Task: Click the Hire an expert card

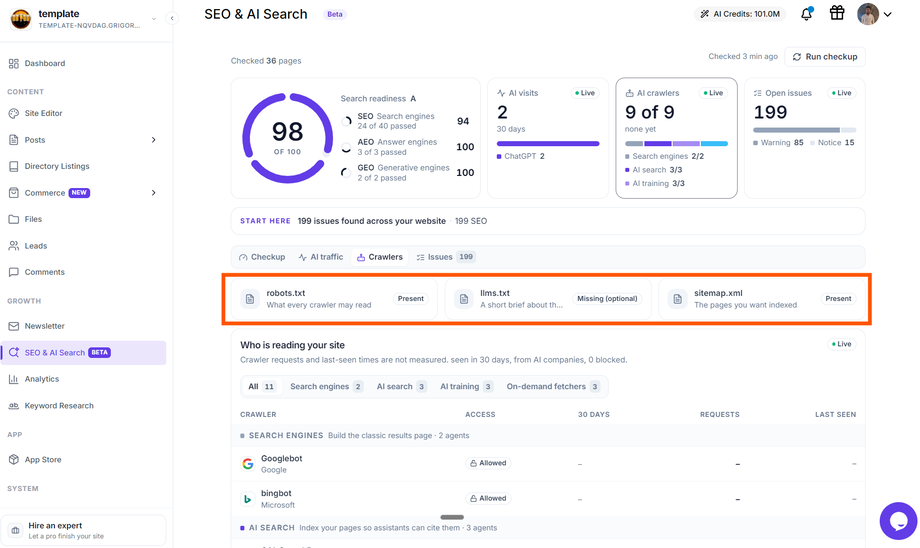Action: [x=83, y=530]
